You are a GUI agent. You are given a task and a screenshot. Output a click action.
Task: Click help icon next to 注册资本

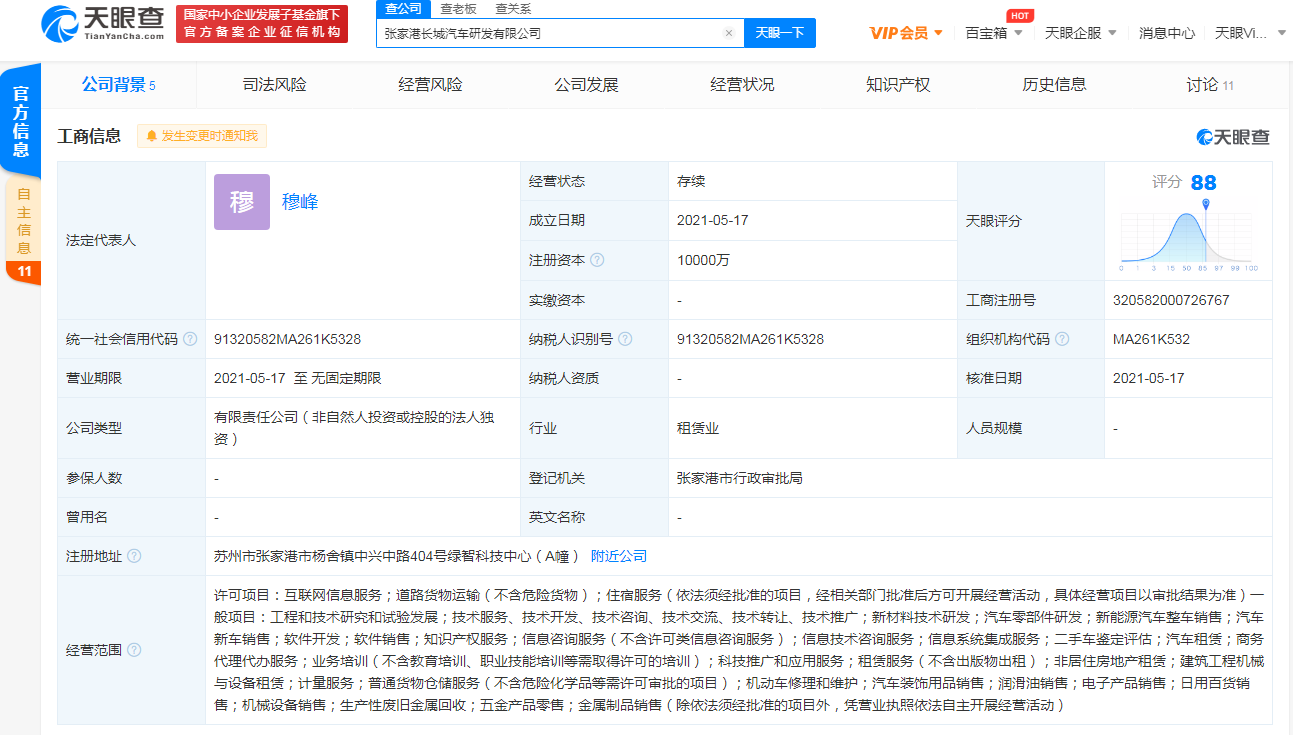click(597, 260)
